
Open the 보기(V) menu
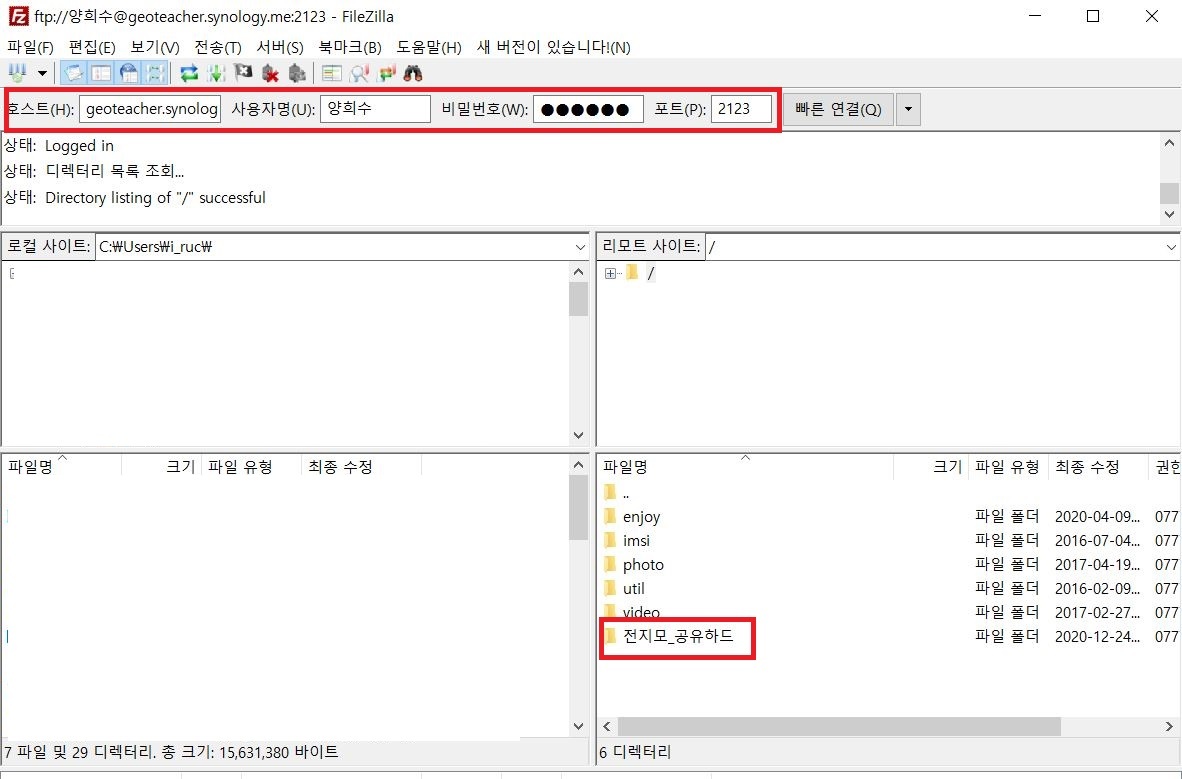tap(155, 47)
